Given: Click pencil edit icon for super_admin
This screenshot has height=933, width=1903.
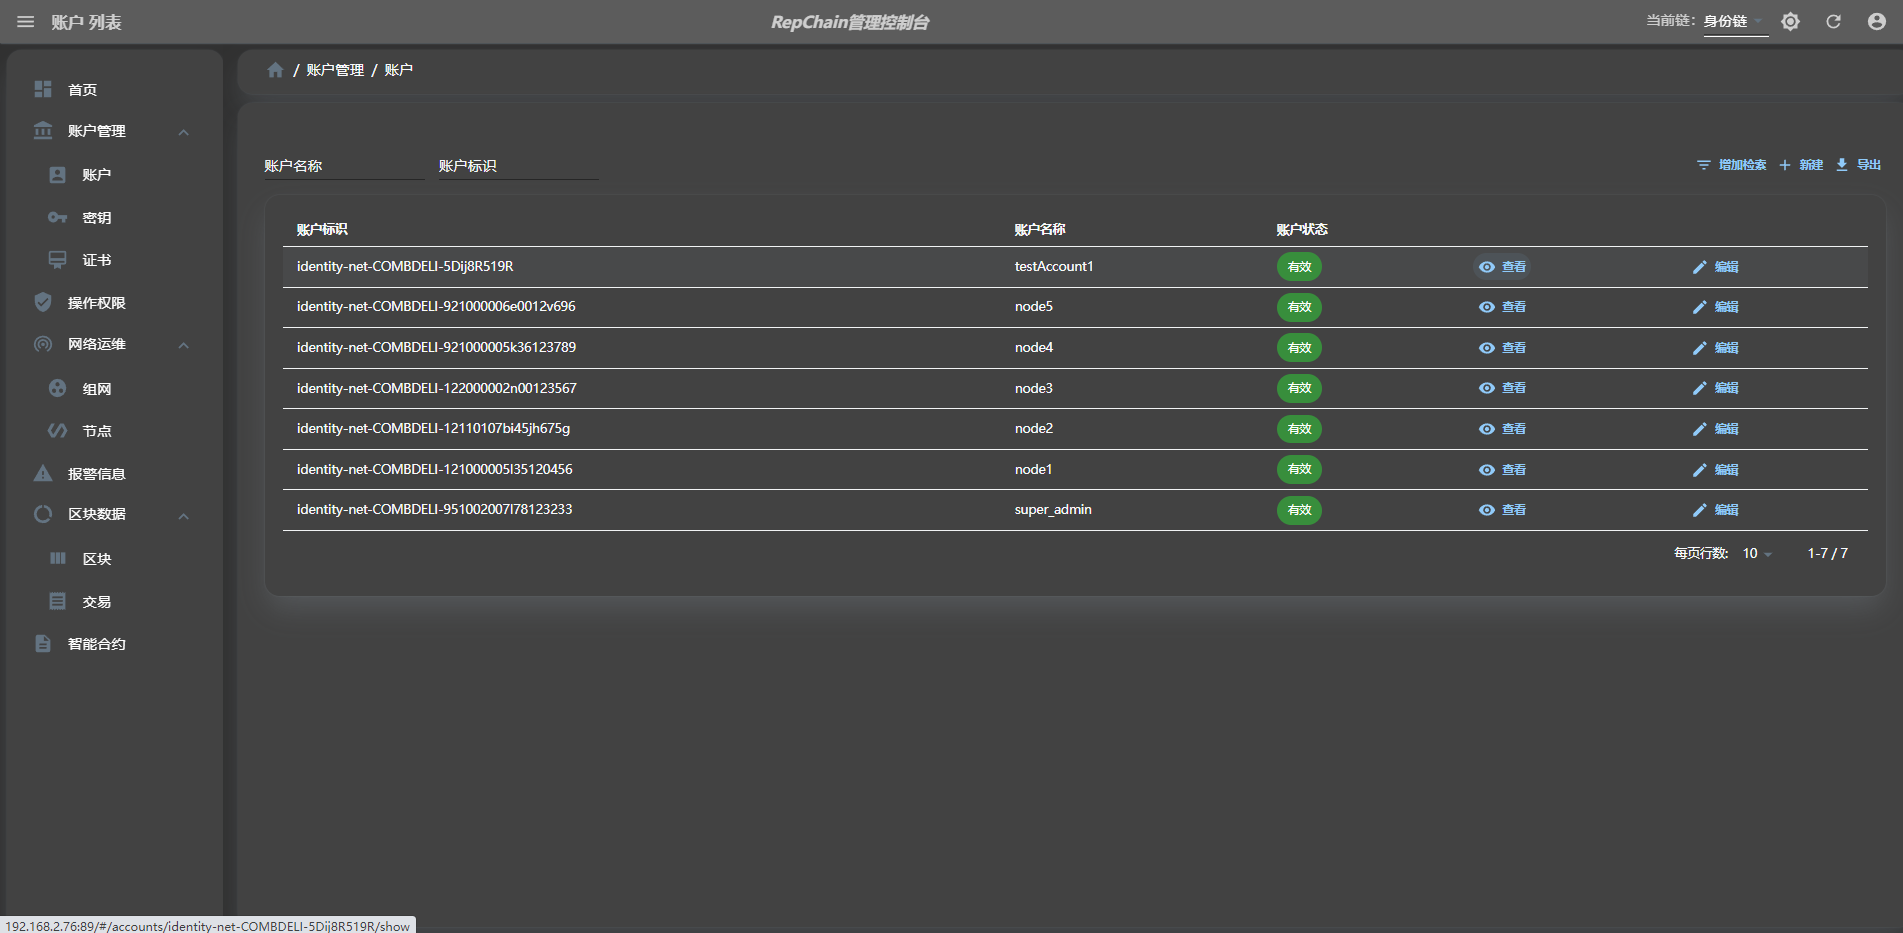Looking at the screenshot, I should (1699, 510).
